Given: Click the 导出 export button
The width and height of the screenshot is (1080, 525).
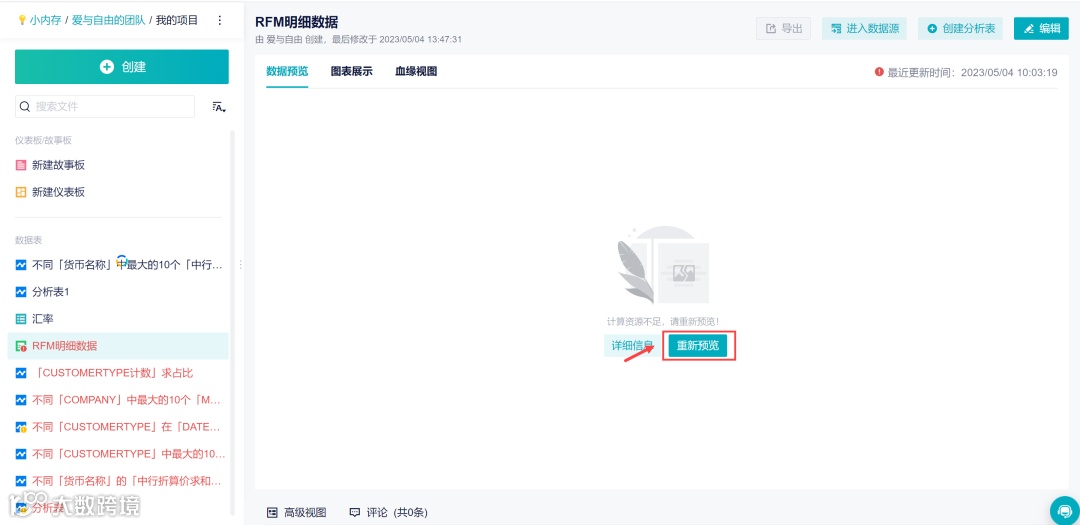Looking at the screenshot, I should 784,28.
